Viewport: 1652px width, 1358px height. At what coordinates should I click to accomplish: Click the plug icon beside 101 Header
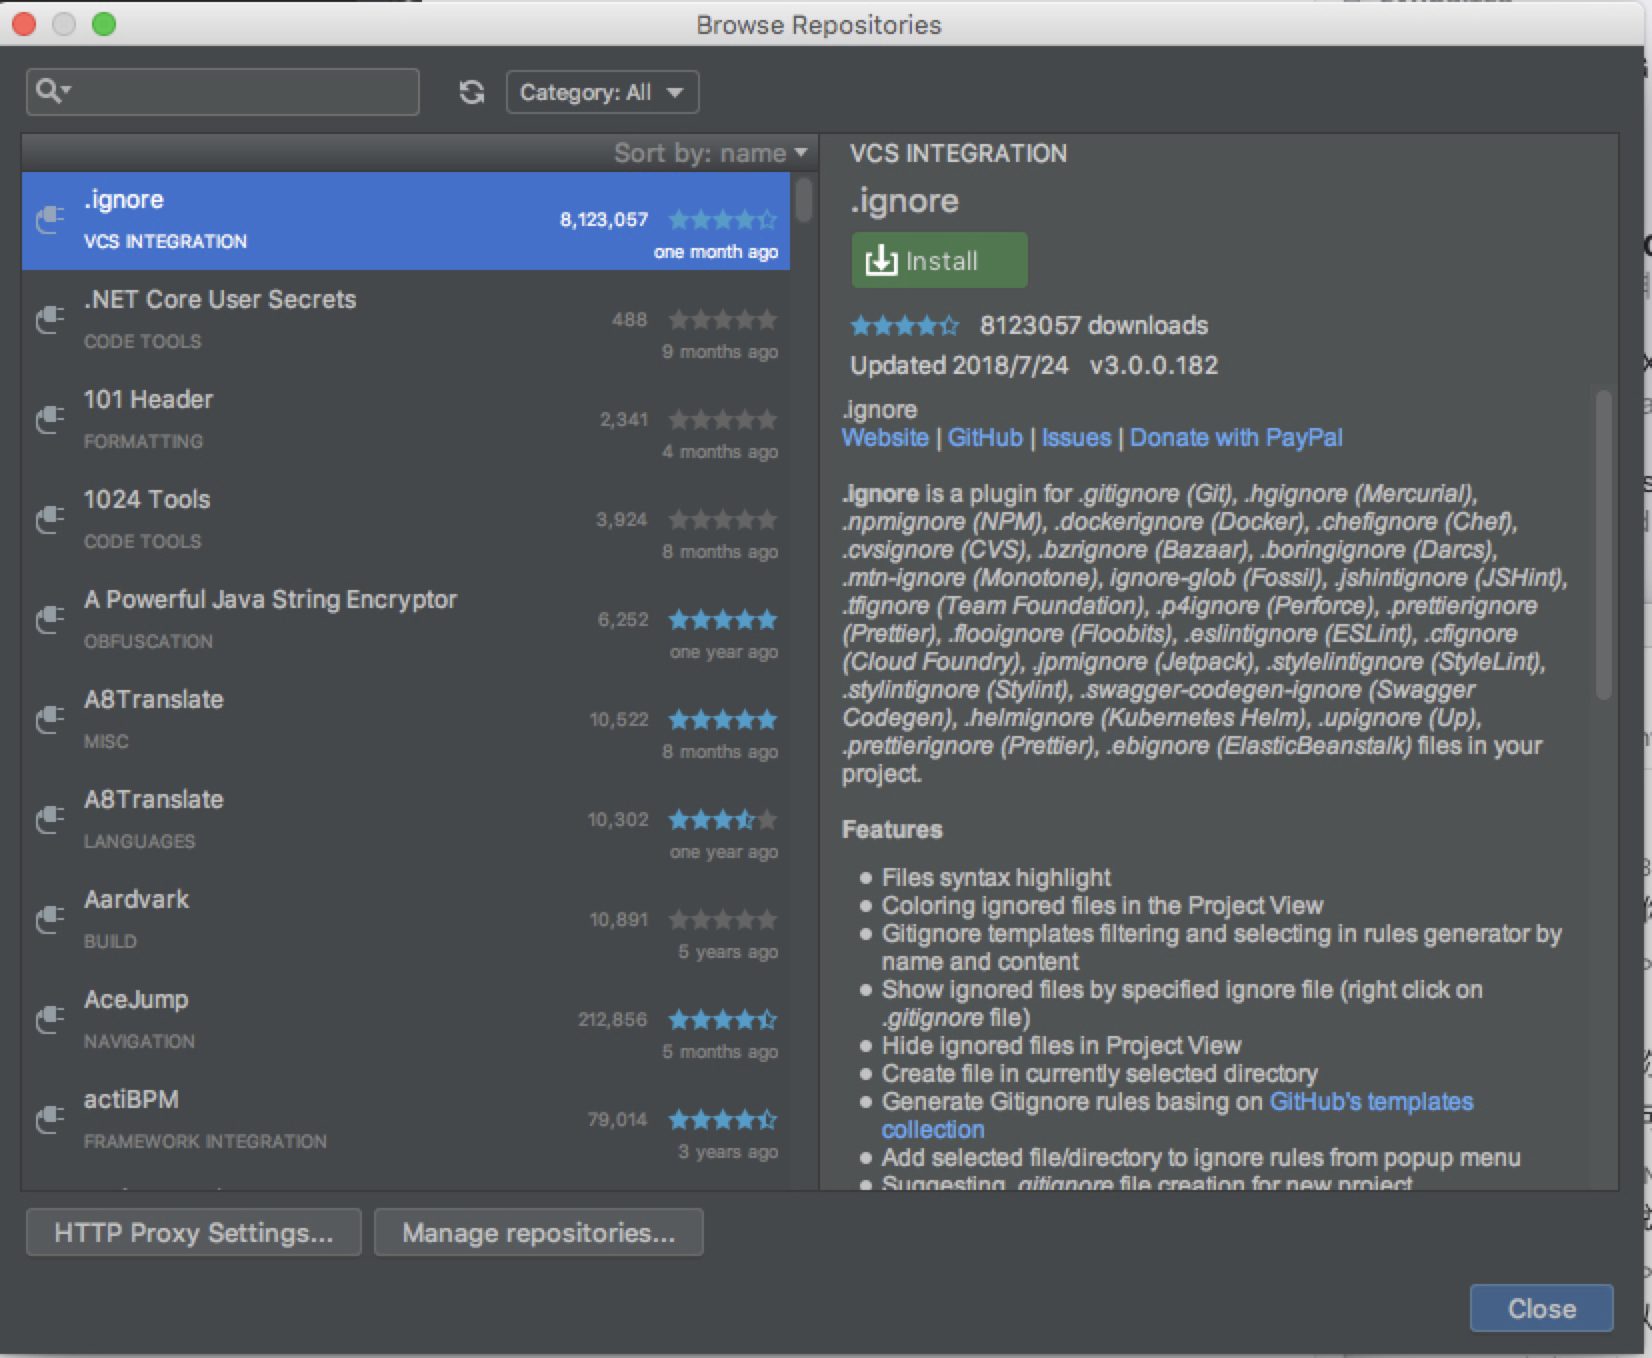click(x=49, y=420)
